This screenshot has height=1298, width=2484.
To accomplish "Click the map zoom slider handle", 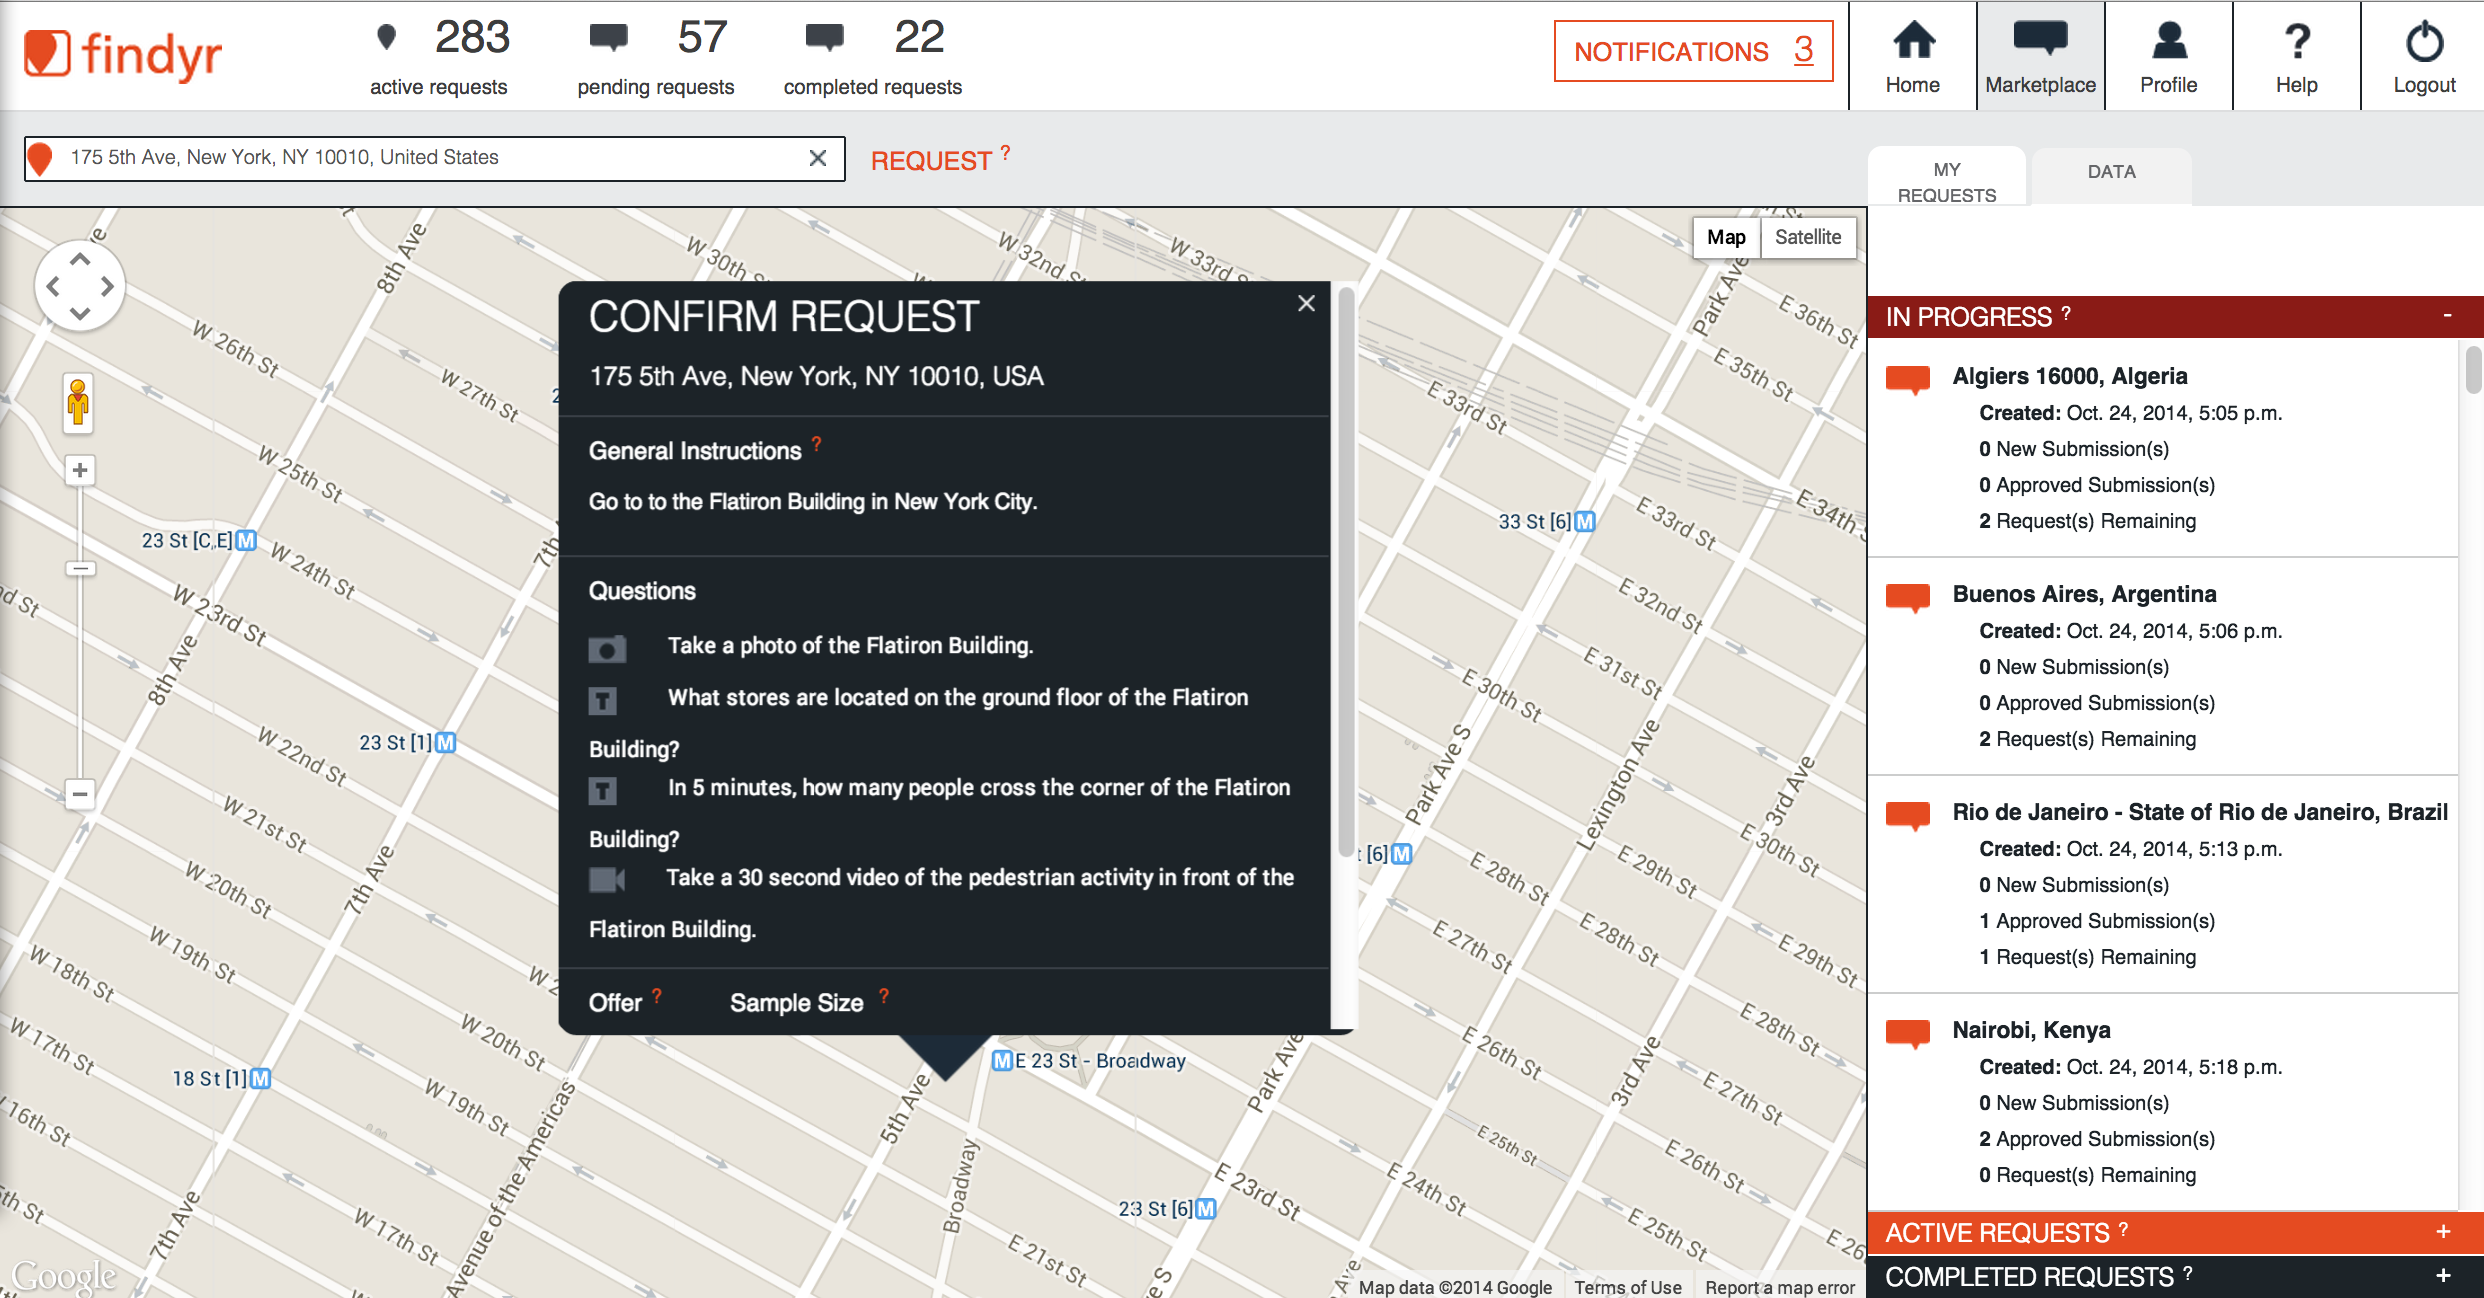I will (80, 569).
